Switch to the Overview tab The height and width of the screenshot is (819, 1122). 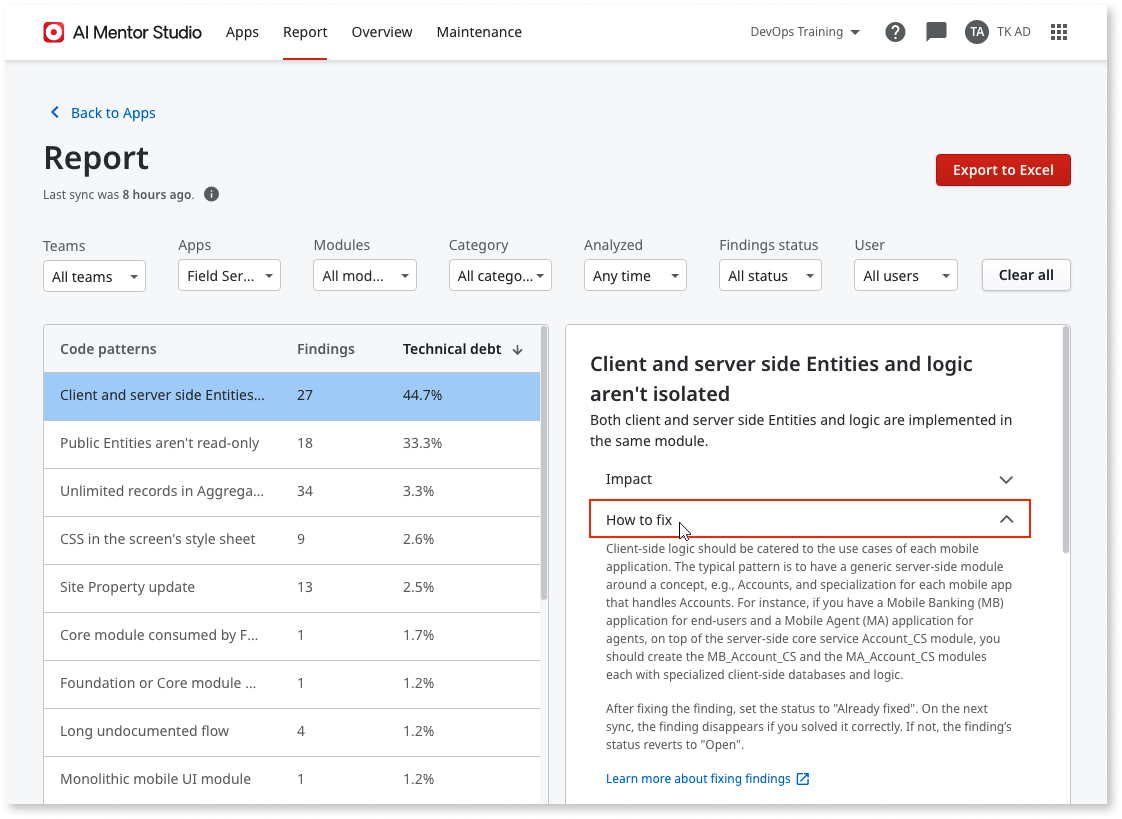[382, 32]
